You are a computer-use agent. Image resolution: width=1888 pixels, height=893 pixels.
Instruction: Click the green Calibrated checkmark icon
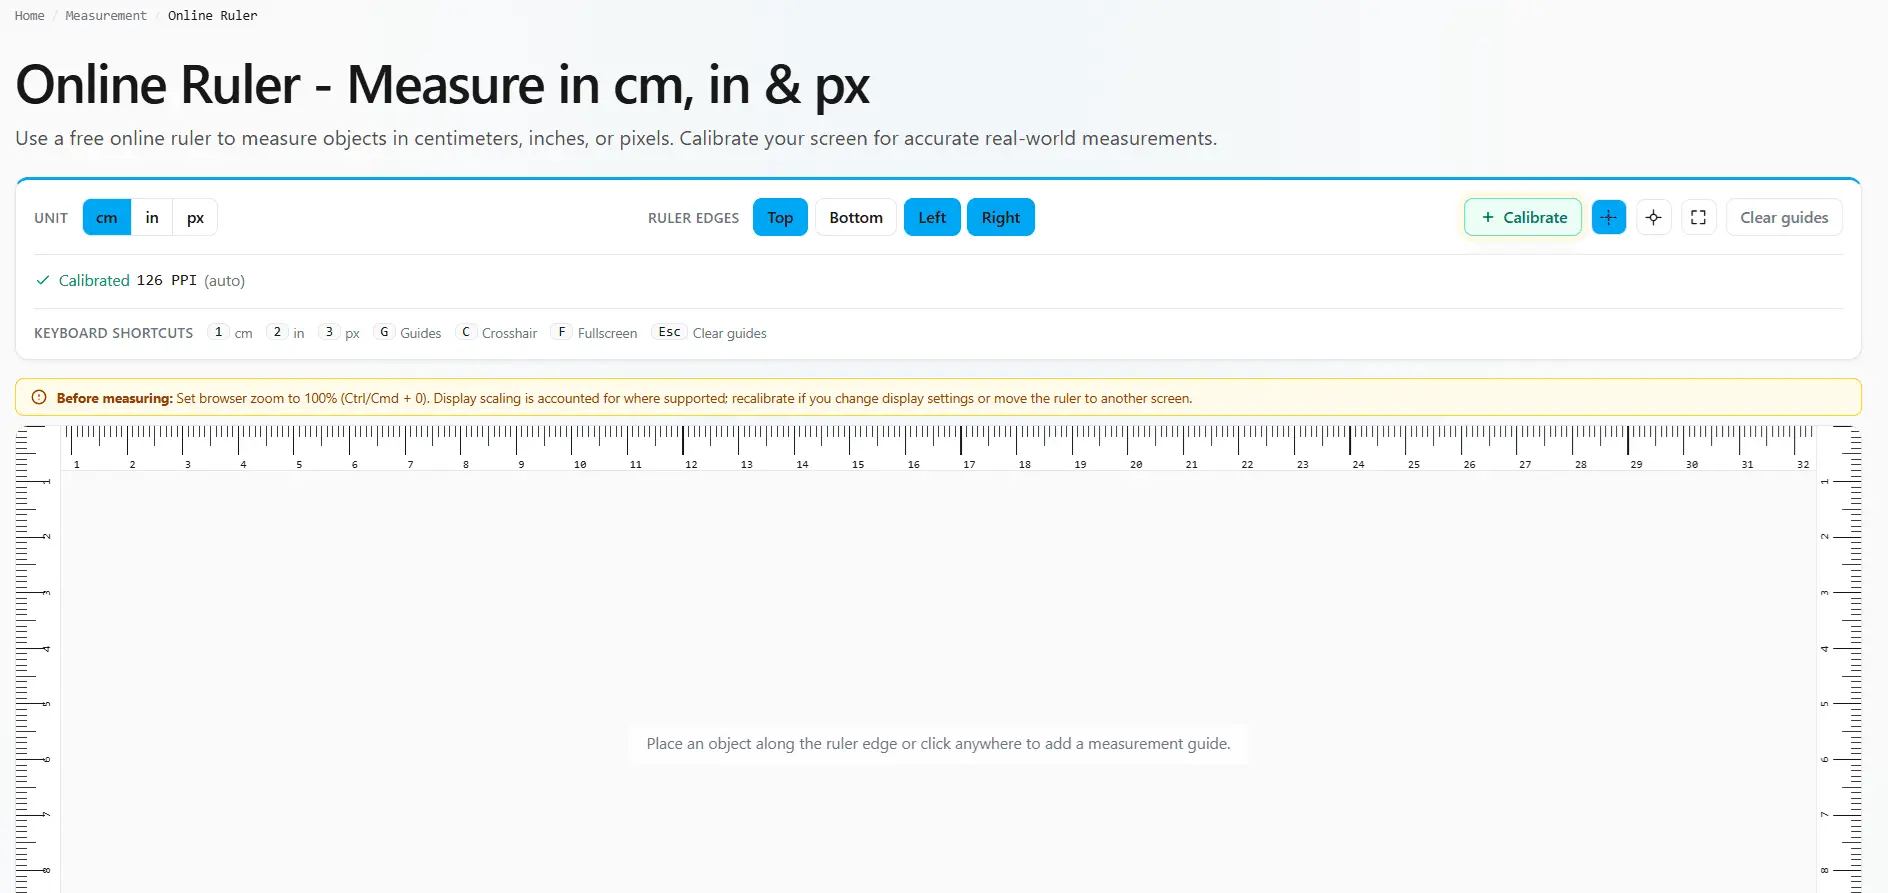click(x=43, y=280)
